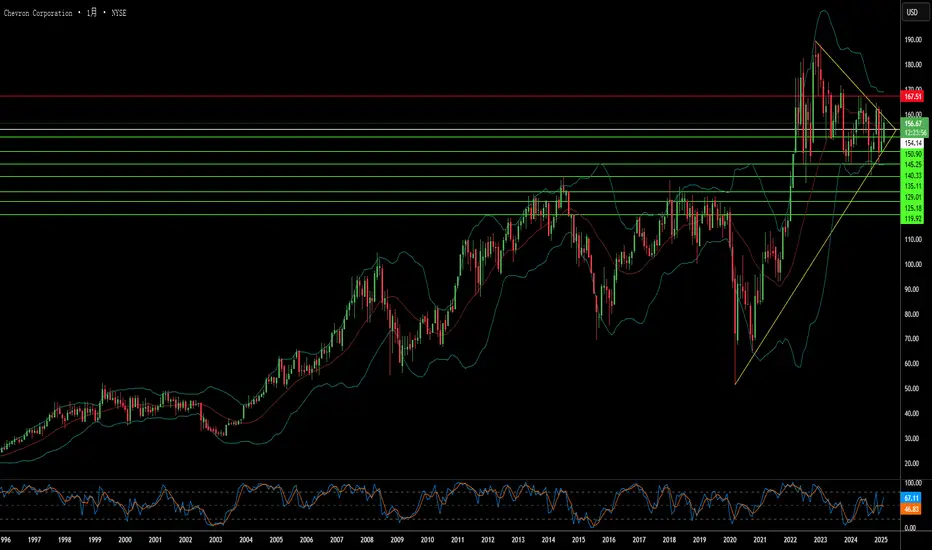Click the 190.00 tick on price axis
This screenshot has width=932, height=550.
[x=912, y=41]
